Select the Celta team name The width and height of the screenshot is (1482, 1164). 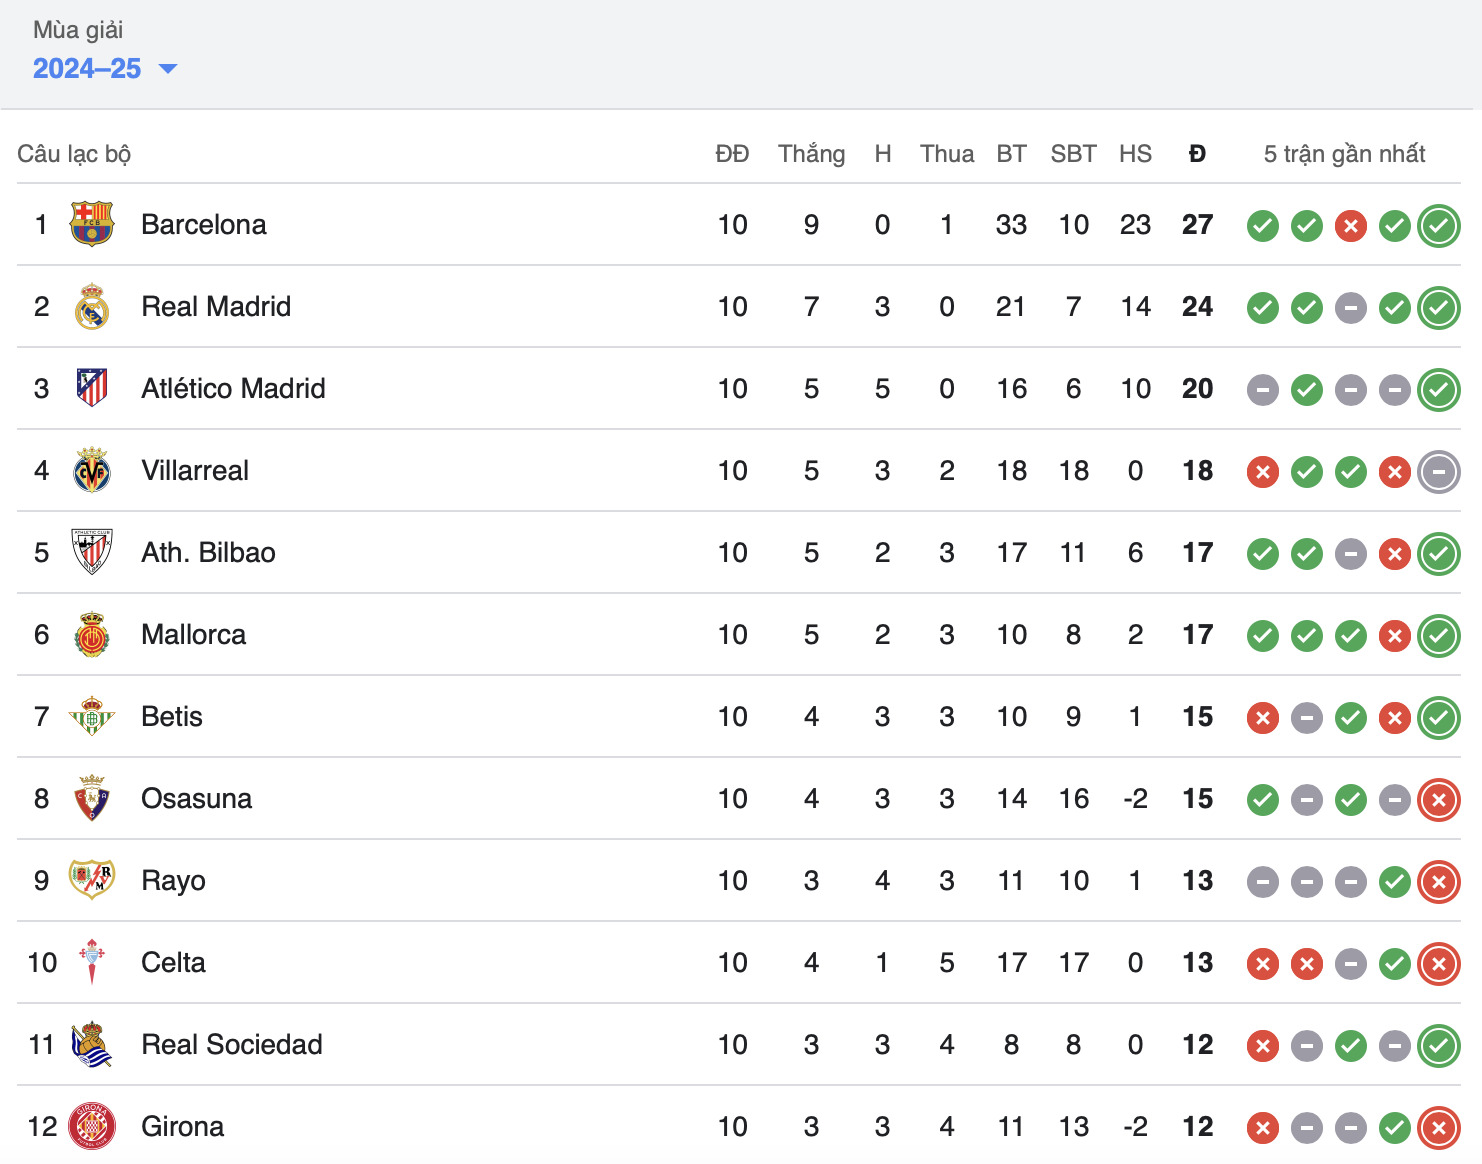pyautogui.click(x=174, y=962)
